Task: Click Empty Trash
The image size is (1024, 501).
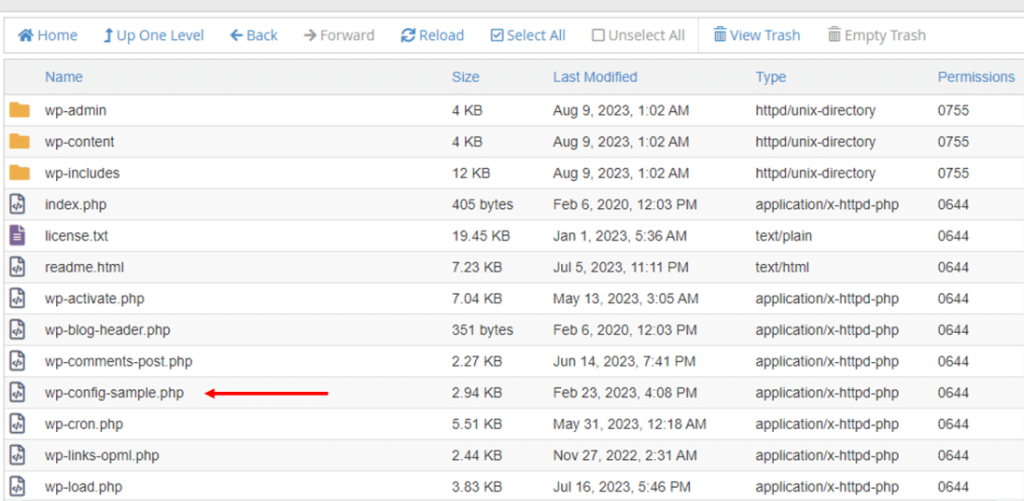Action: click(x=877, y=35)
